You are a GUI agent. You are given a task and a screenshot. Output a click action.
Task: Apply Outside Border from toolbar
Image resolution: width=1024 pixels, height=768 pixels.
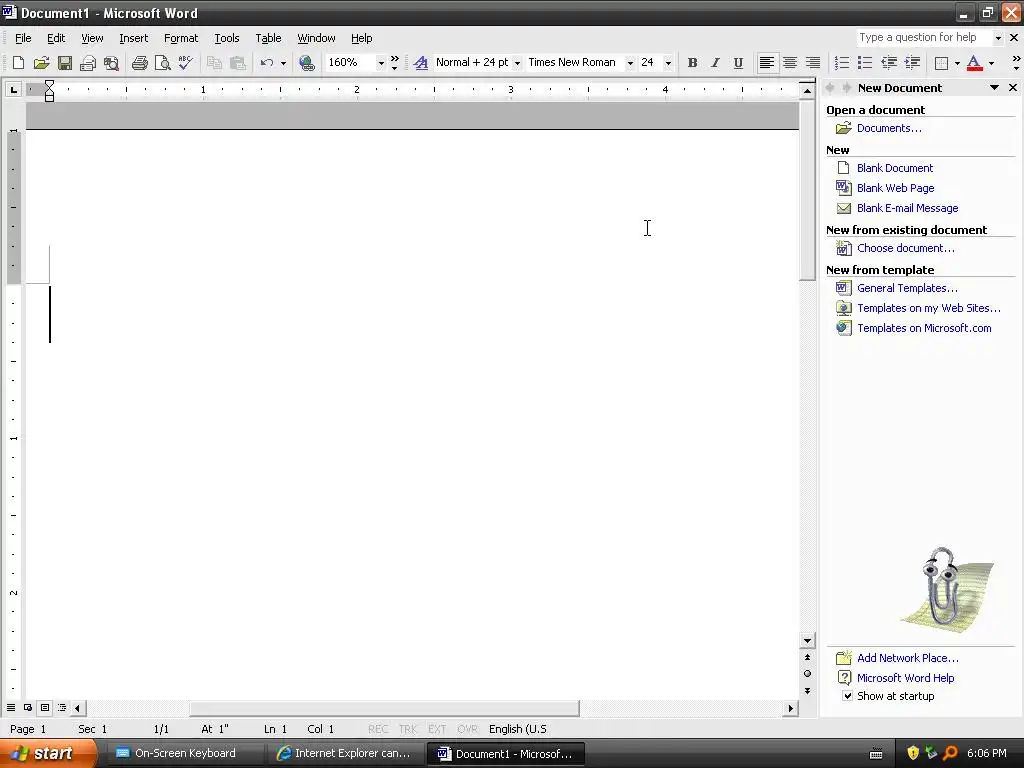tap(942, 63)
